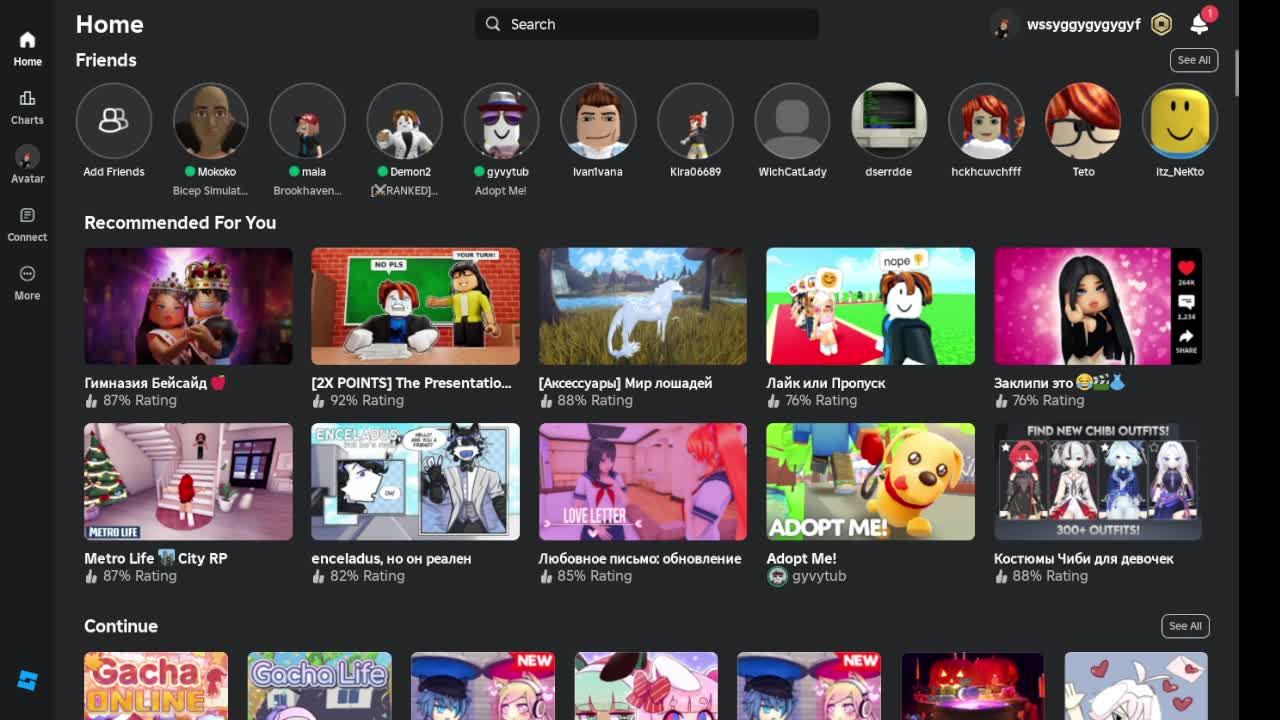Open the red pumpkin game in Continue row
The height and width of the screenshot is (720, 1280).
click(x=972, y=686)
